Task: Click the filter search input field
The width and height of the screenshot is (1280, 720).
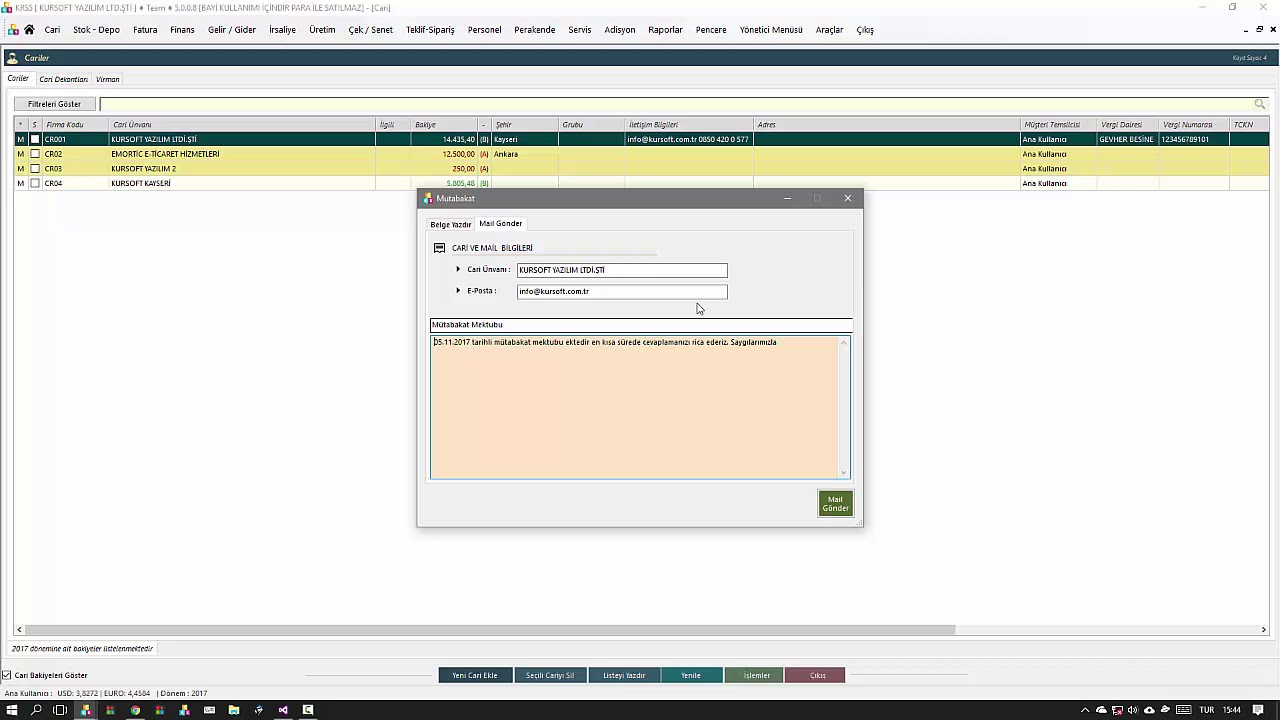Action: click(x=676, y=104)
